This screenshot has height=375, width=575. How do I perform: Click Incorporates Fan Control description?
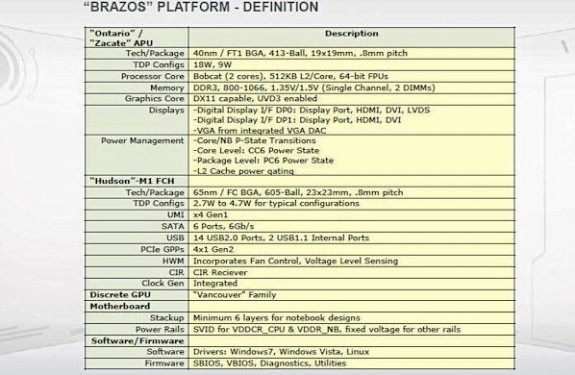pyautogui.click(x=295, y=261)
